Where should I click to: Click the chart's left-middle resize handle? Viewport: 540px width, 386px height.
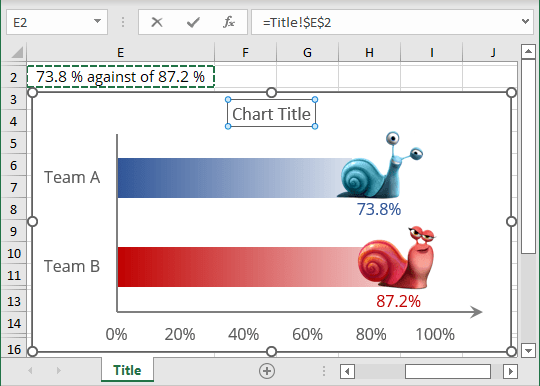(32, 222)
